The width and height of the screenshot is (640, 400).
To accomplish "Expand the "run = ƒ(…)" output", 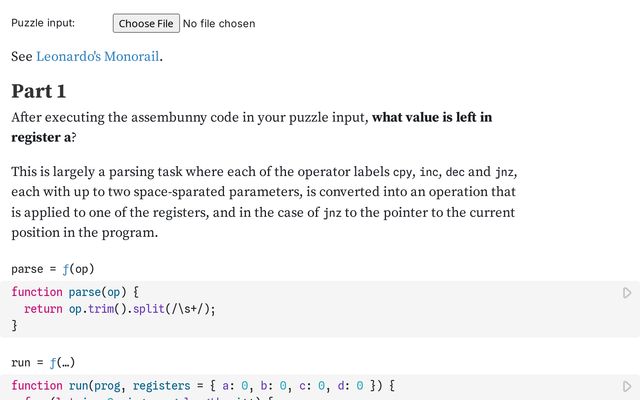I will (x=44, y=362).
